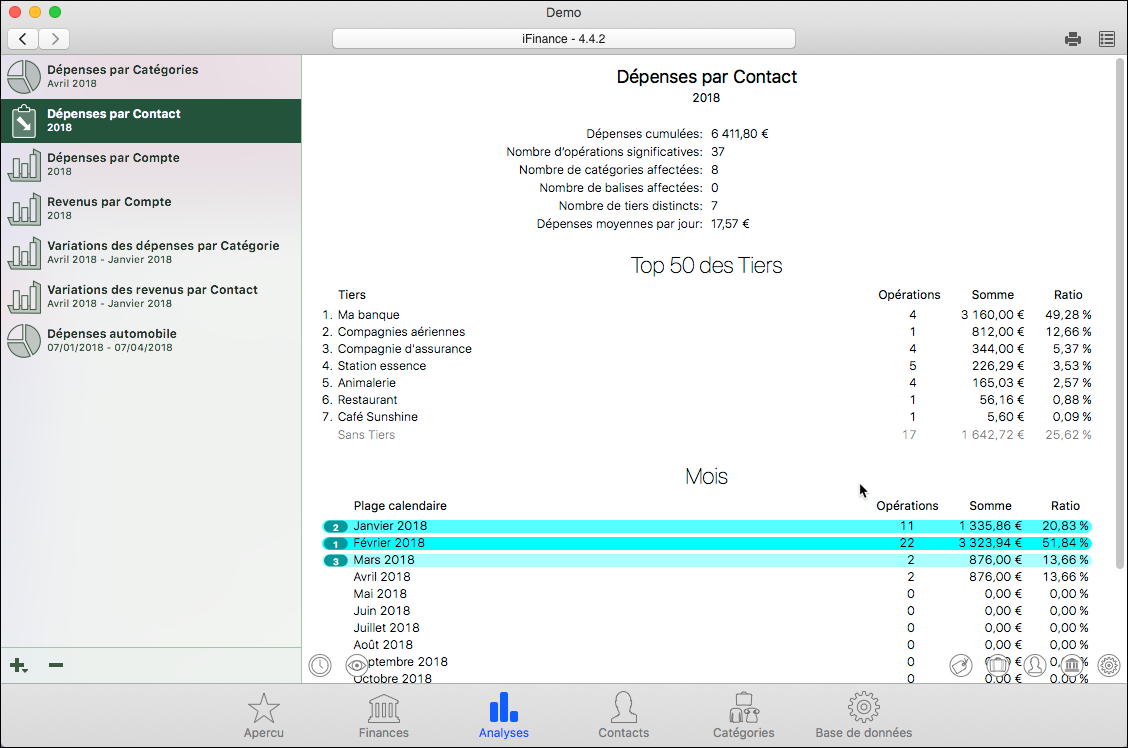Click the printer icon in toolbar
Viewport: 1128px width, 748px height.
(1073, 39)
